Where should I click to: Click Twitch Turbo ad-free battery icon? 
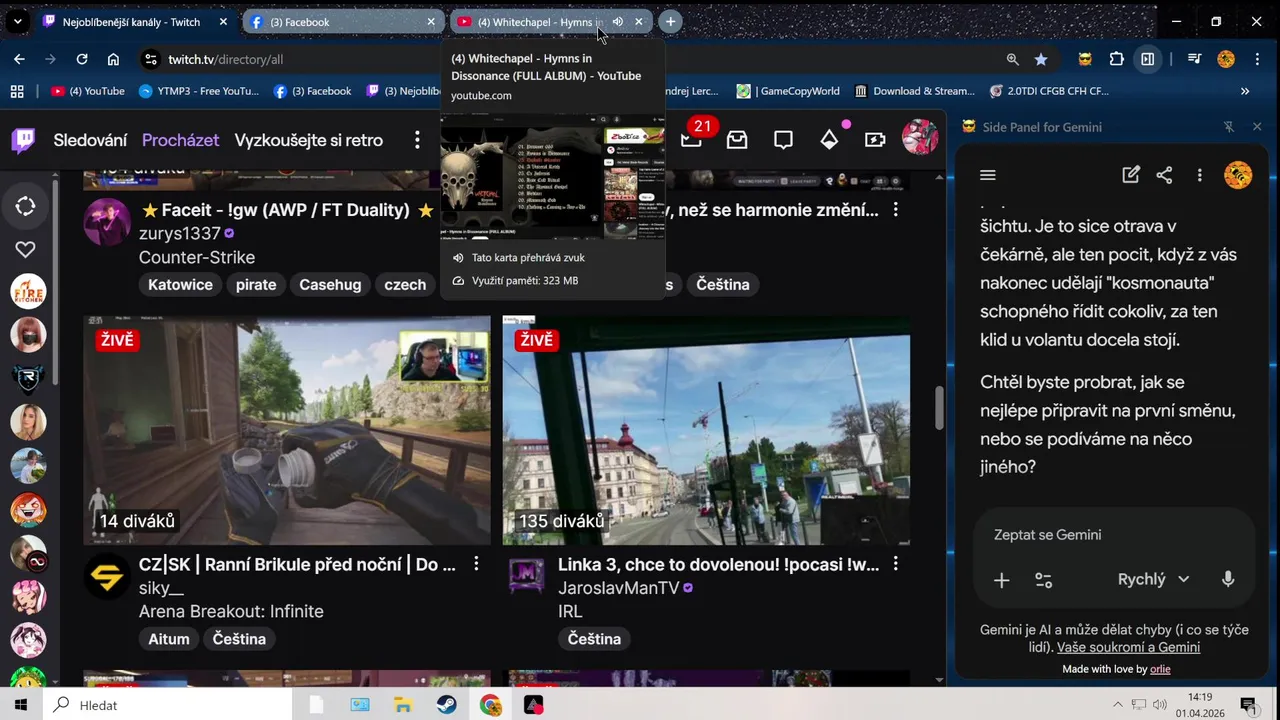pyautogui.click(x=875, y=140)
